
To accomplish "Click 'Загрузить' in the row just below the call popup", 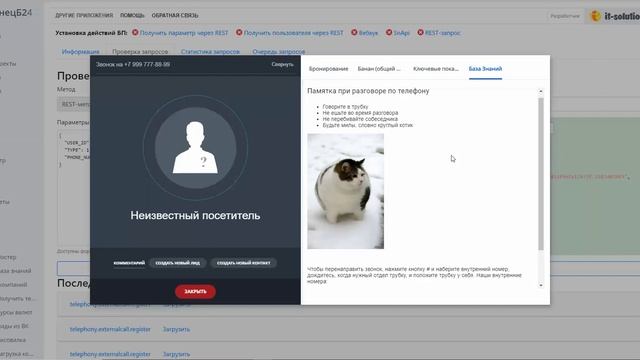I will tap(176, 329).
